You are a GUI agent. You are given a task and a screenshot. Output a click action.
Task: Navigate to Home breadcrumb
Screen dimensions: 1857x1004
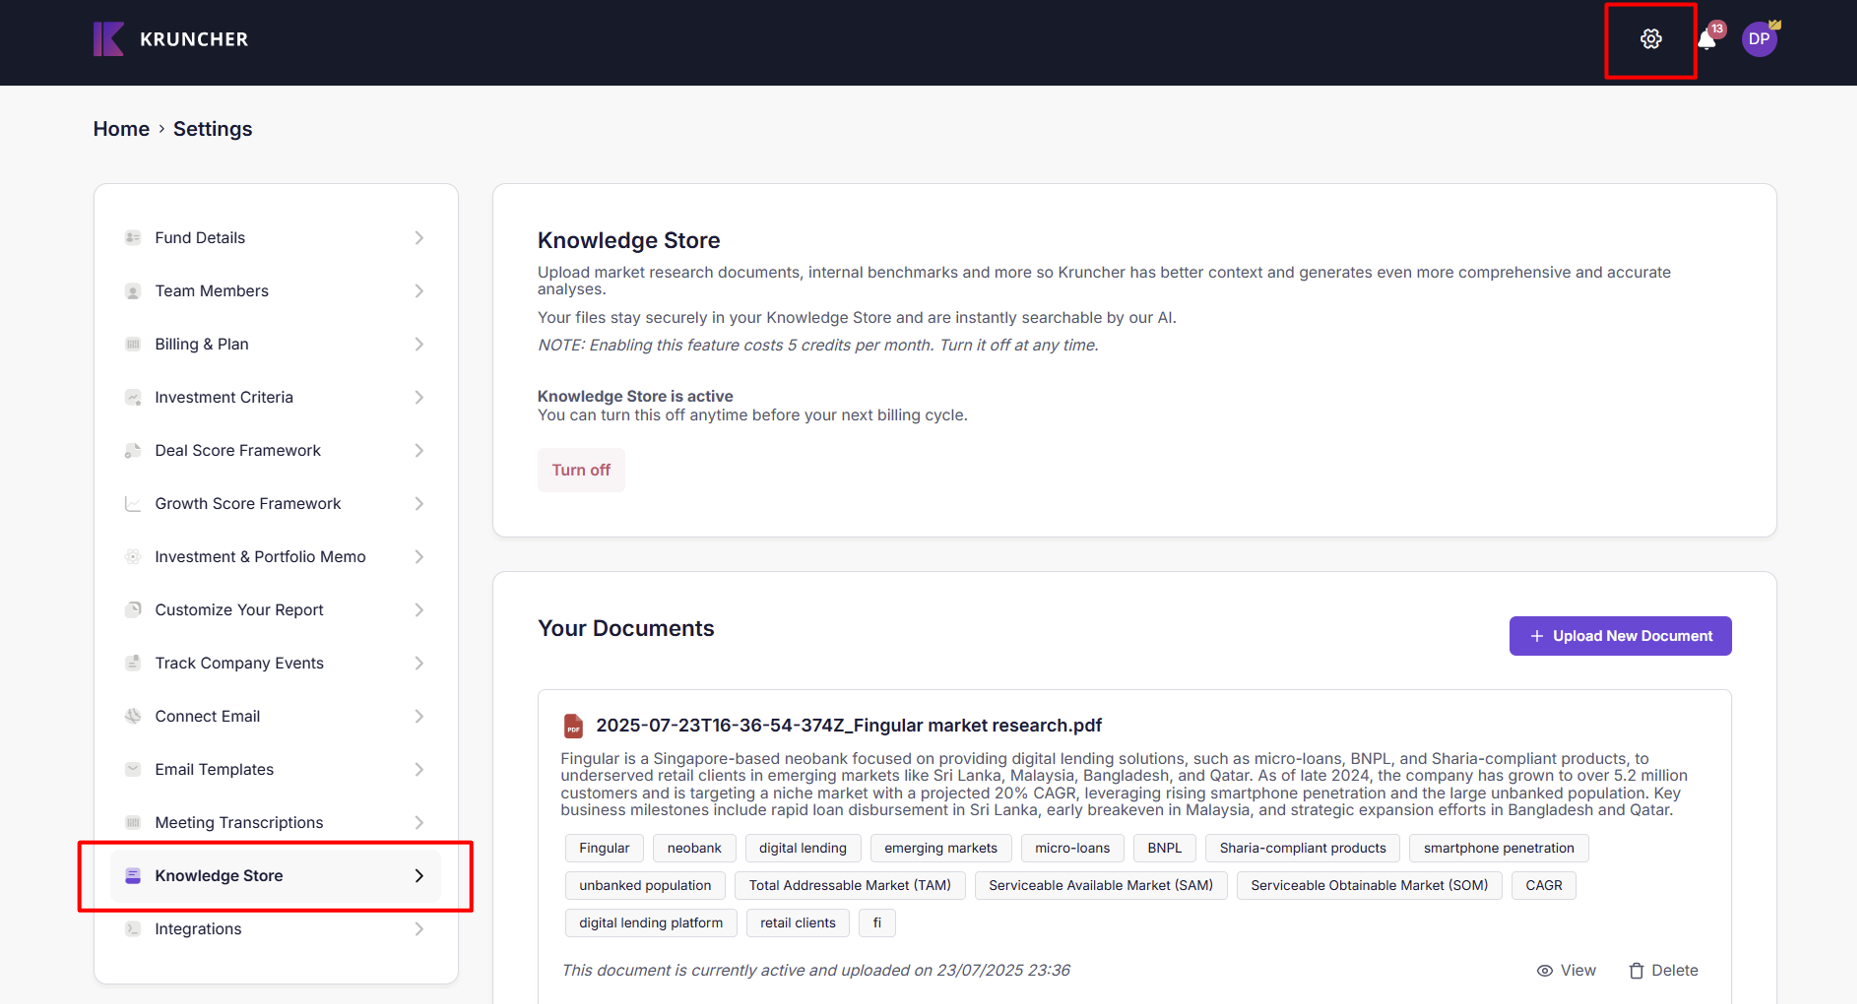121,129
